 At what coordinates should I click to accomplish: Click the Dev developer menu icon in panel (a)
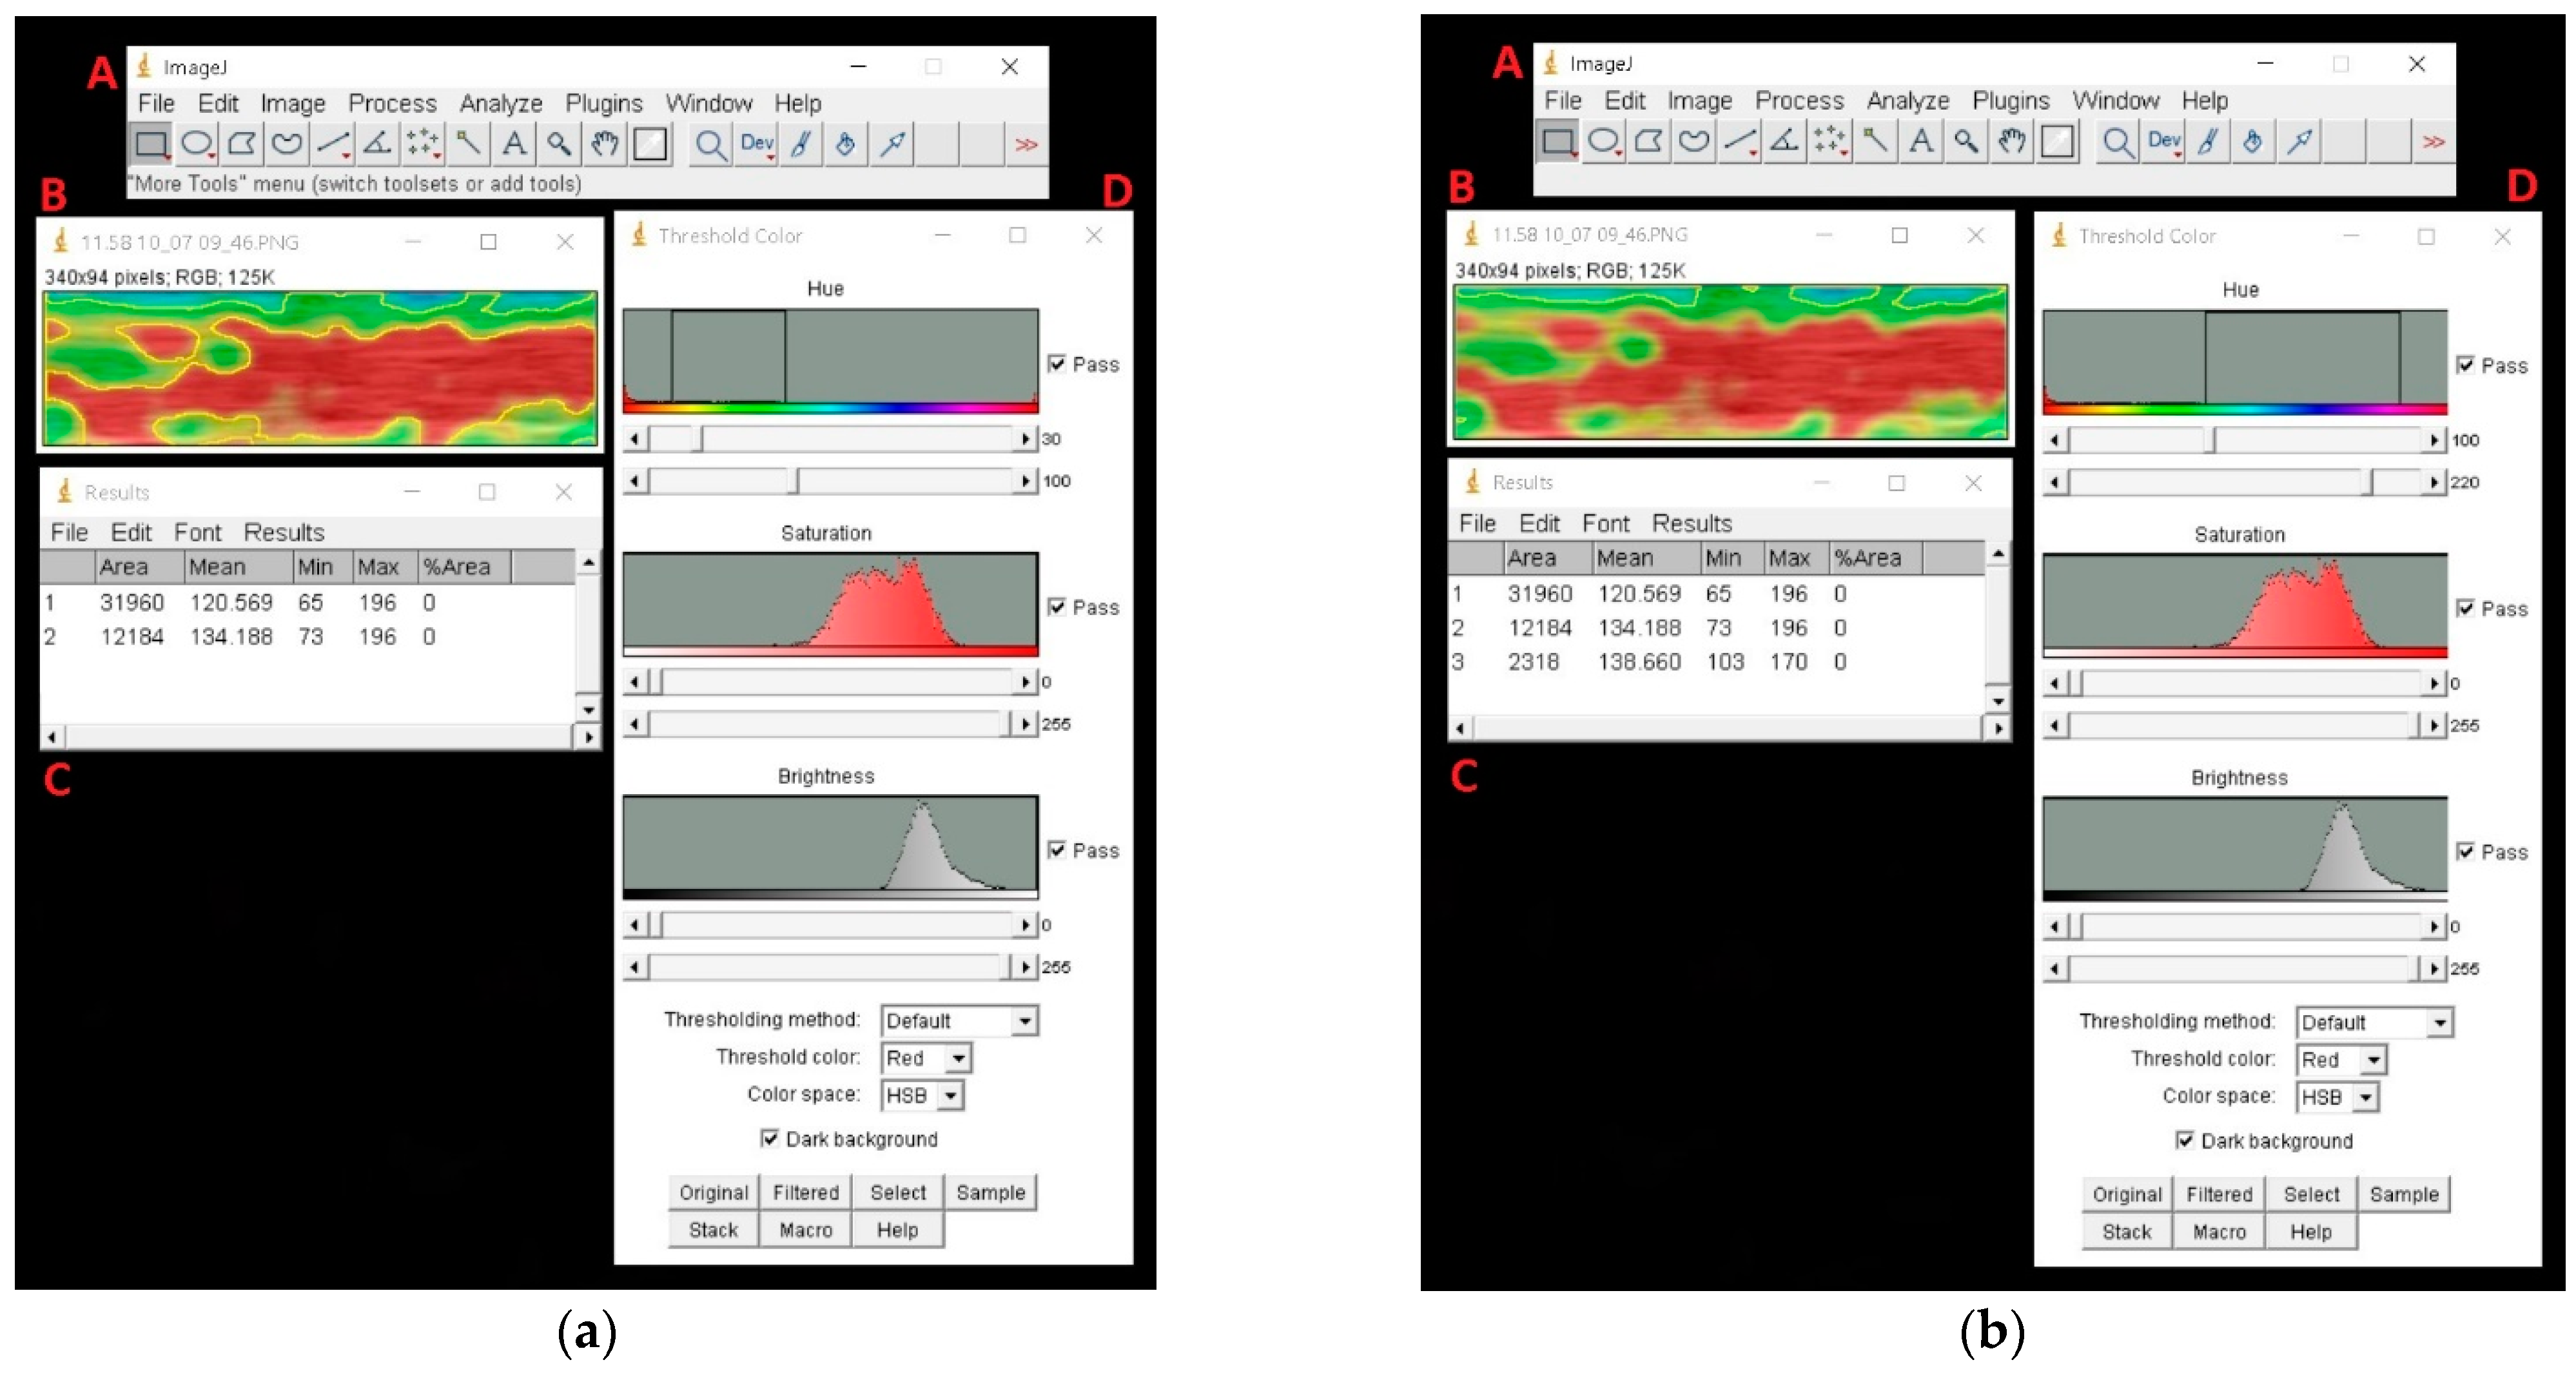coord(756,144)
